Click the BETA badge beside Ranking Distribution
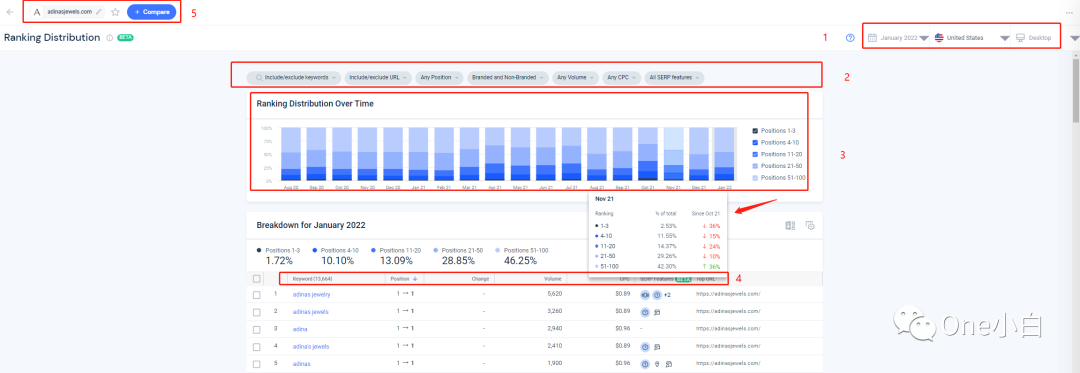The width and height of the screenshot is (1080, 373). (x=125, y=38)
